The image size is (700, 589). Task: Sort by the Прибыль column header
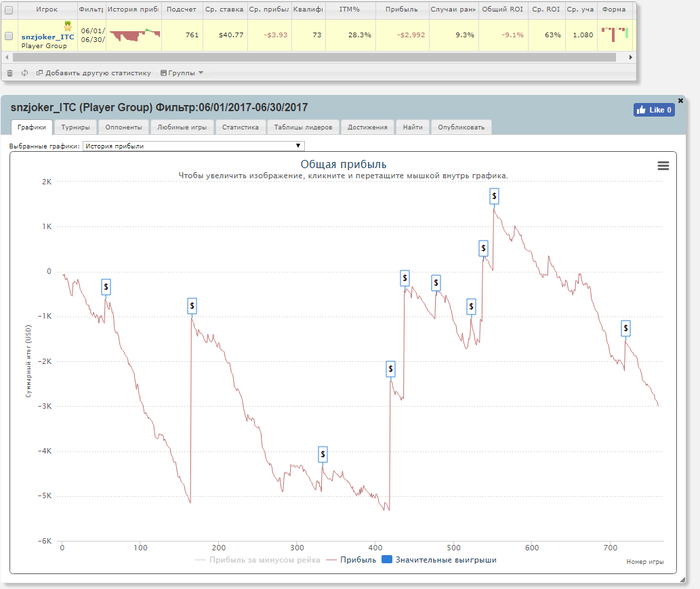point(402,9)
